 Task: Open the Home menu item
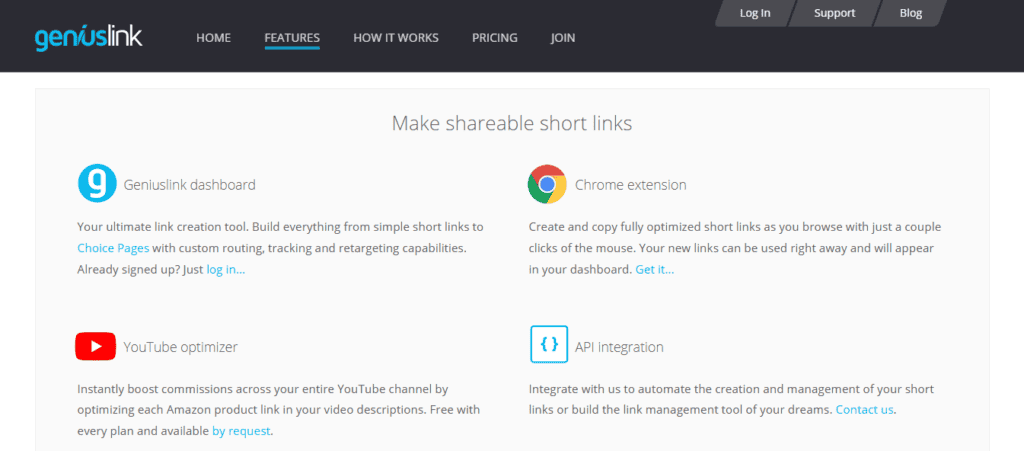click(x=213, y=38)
